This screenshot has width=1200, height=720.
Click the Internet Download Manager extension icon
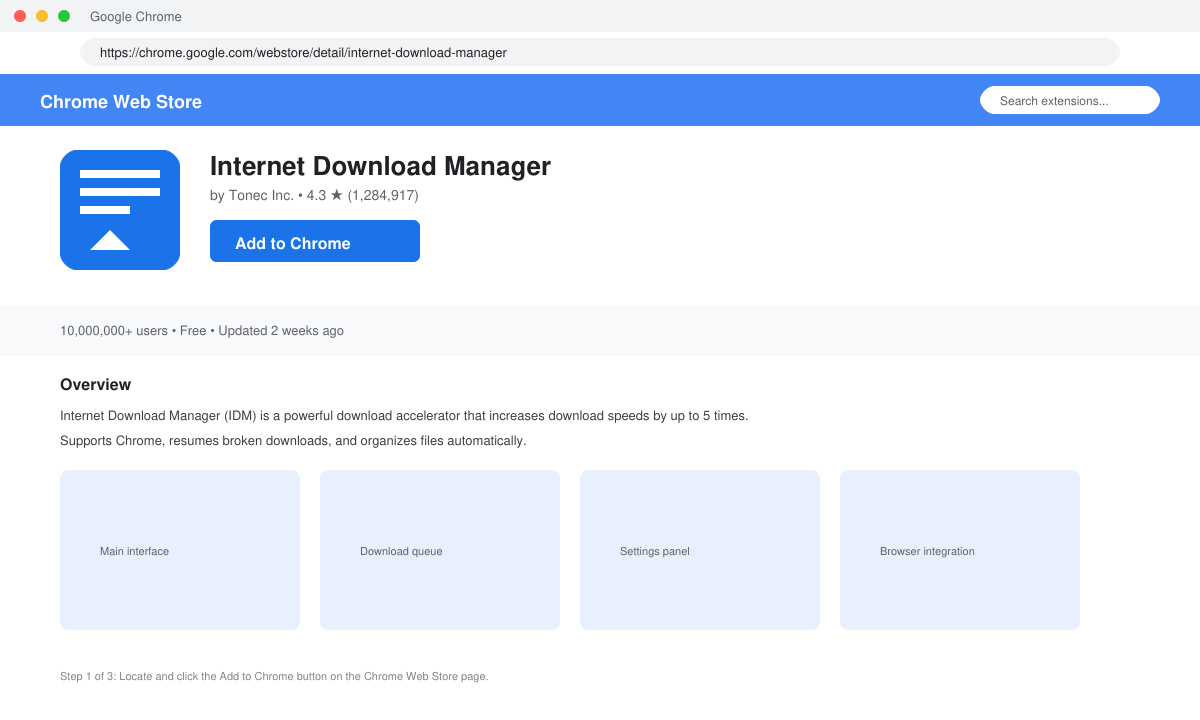pos(120,210)
